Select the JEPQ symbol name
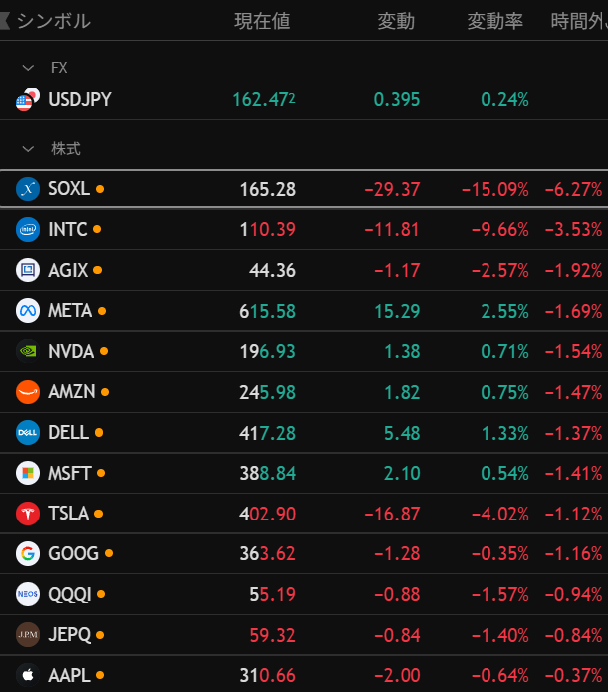The height and width of the screenshot is (692, 608). point(70,635)
